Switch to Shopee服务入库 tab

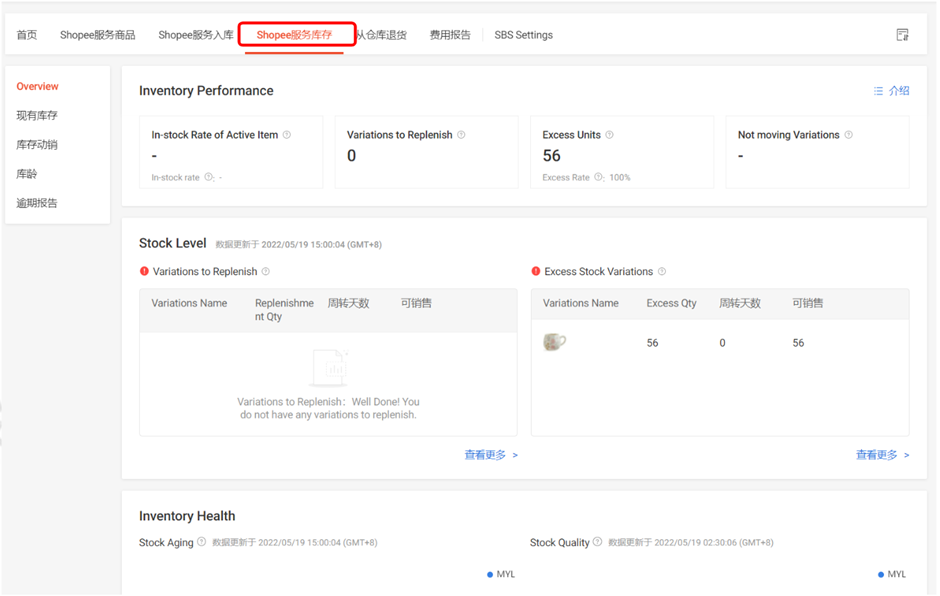point(196,35)
